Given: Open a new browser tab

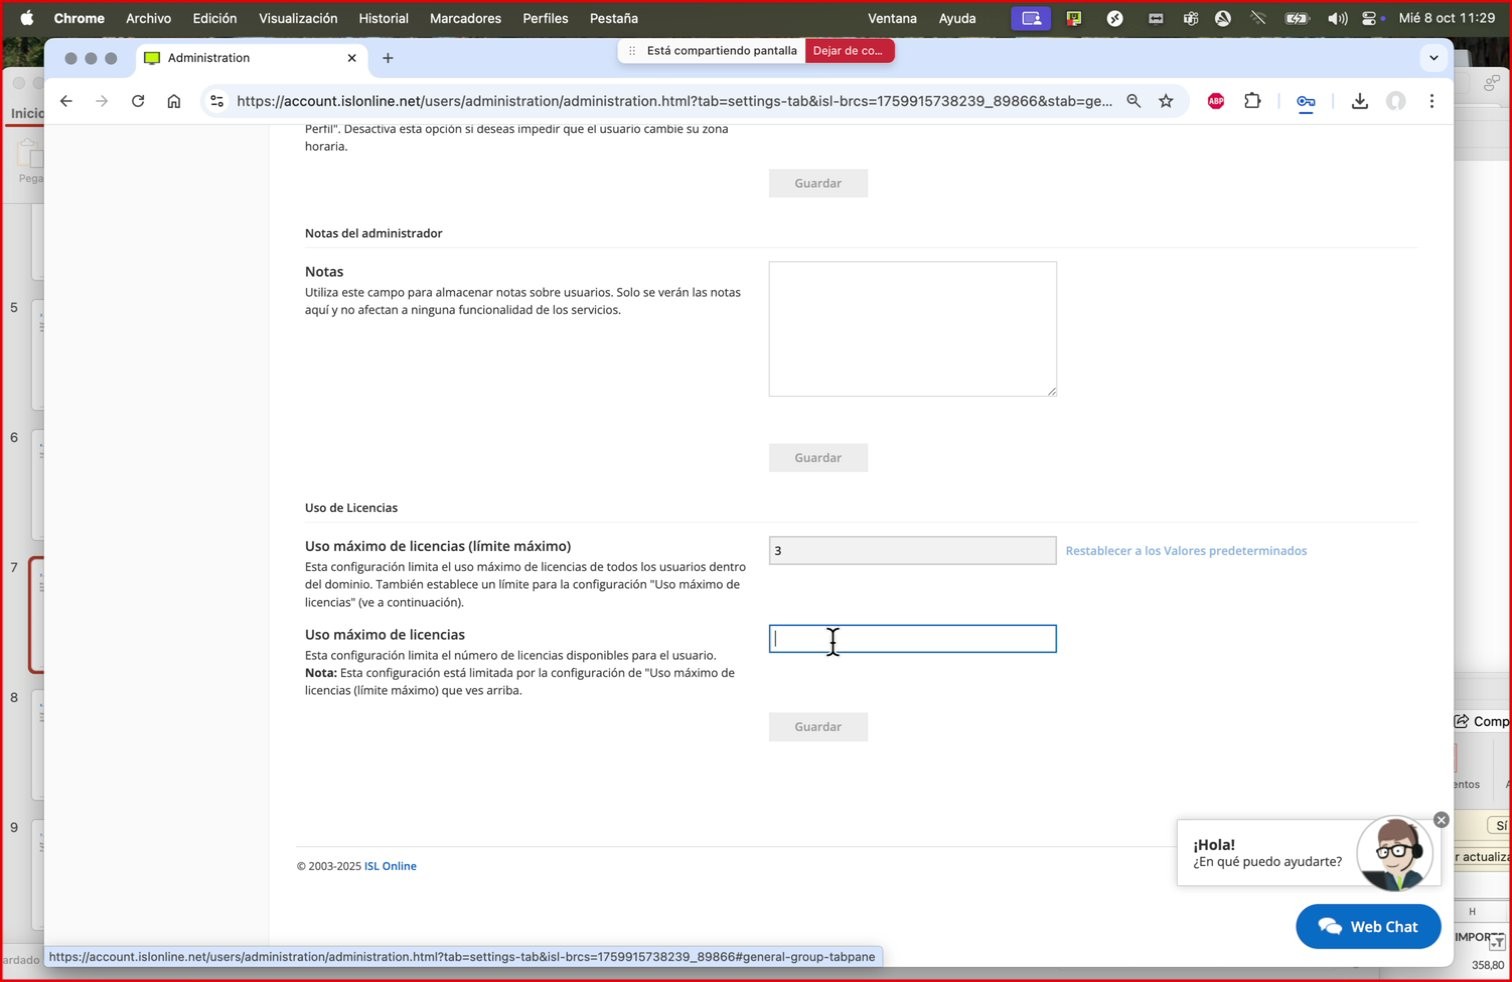Looking at the screenshot, I should pyautogui.click(x=388, y=58).
